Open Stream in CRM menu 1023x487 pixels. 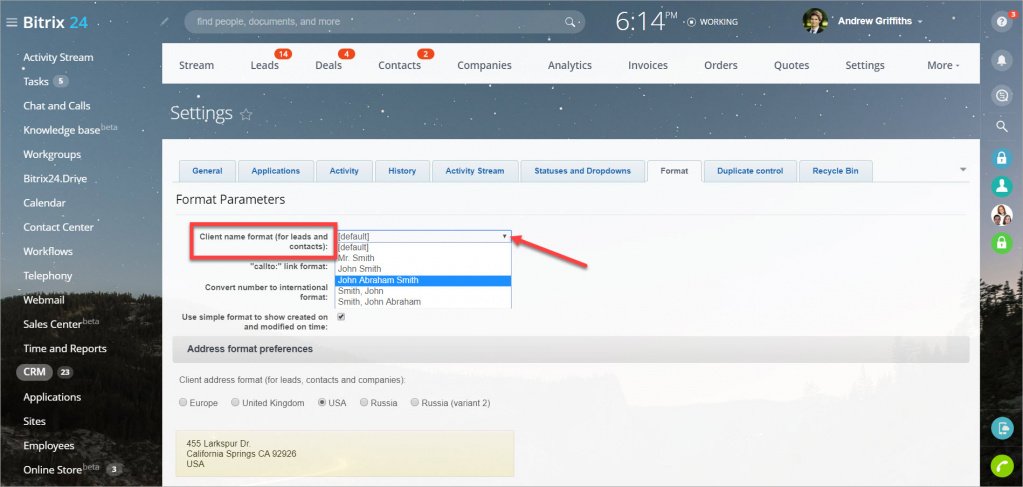(196, 65)
